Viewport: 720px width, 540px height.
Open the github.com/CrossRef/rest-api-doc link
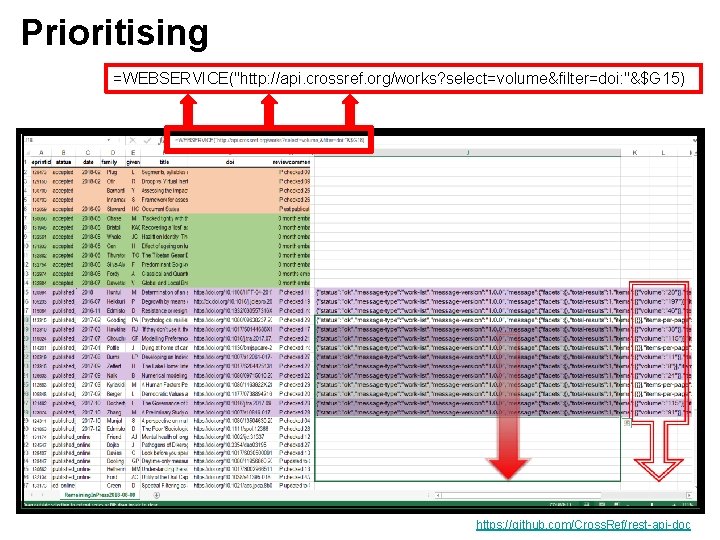[x=583, y=524]
